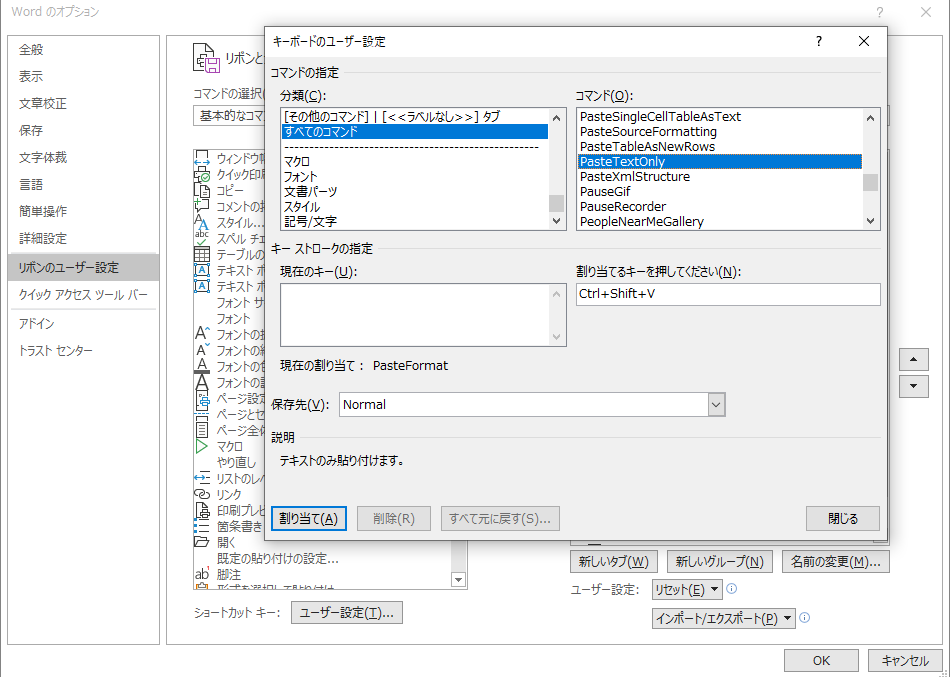Click the down arrow of the コマンド list scrollbar
This screenshot has width=950, height=677.
point(871,221)
